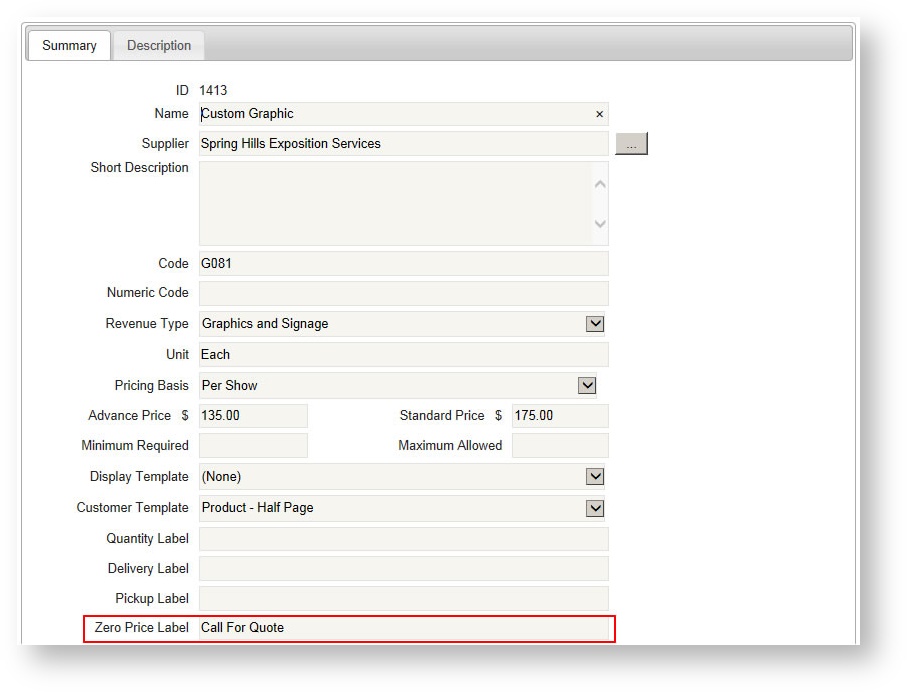Image resolution: width=908 pixels, height=693 pixels.
Task: Edit the Advance Price field
Action: 253,416
